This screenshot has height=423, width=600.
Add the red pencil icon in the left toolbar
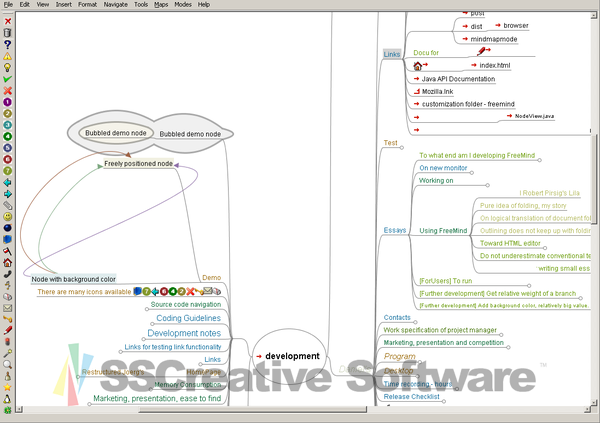pos(7,330)
